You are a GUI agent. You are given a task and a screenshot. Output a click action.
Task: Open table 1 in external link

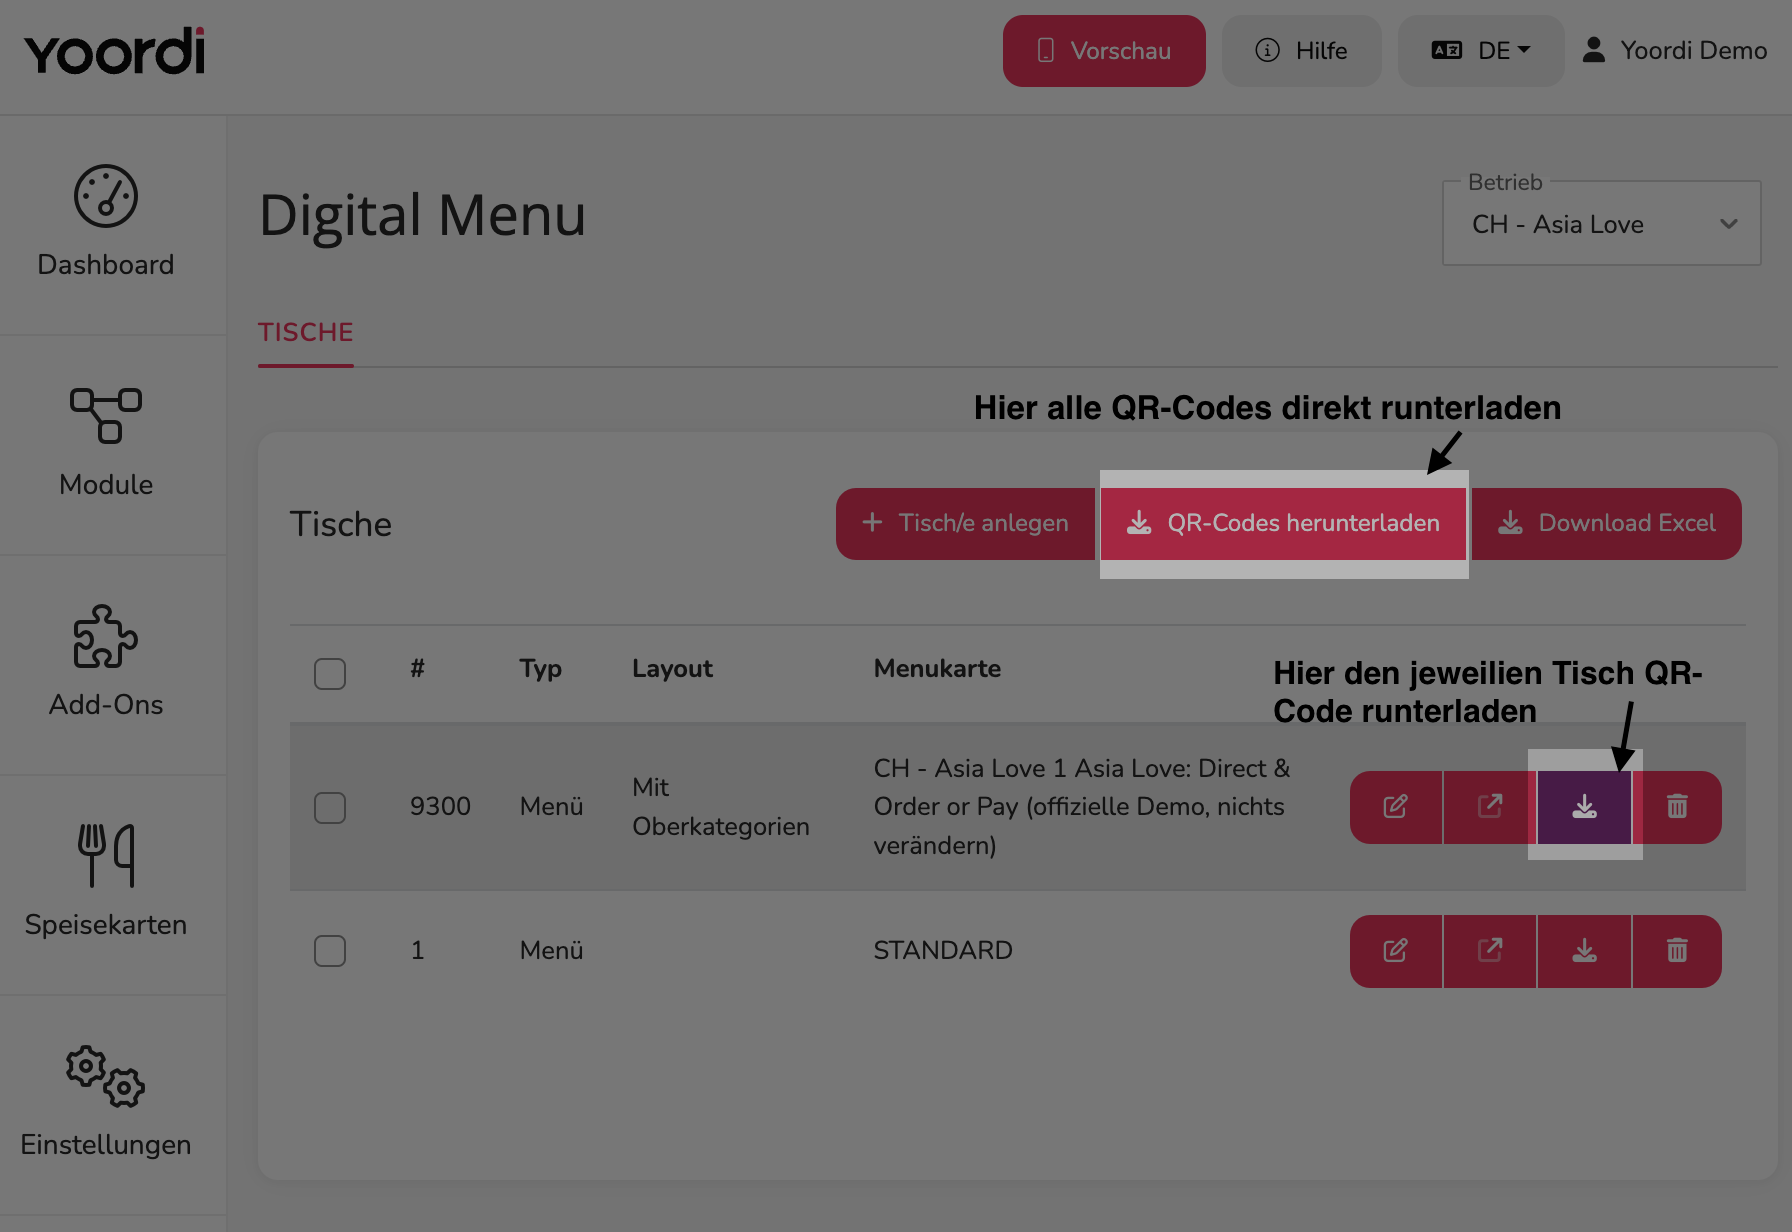[x=1490, y=951]
